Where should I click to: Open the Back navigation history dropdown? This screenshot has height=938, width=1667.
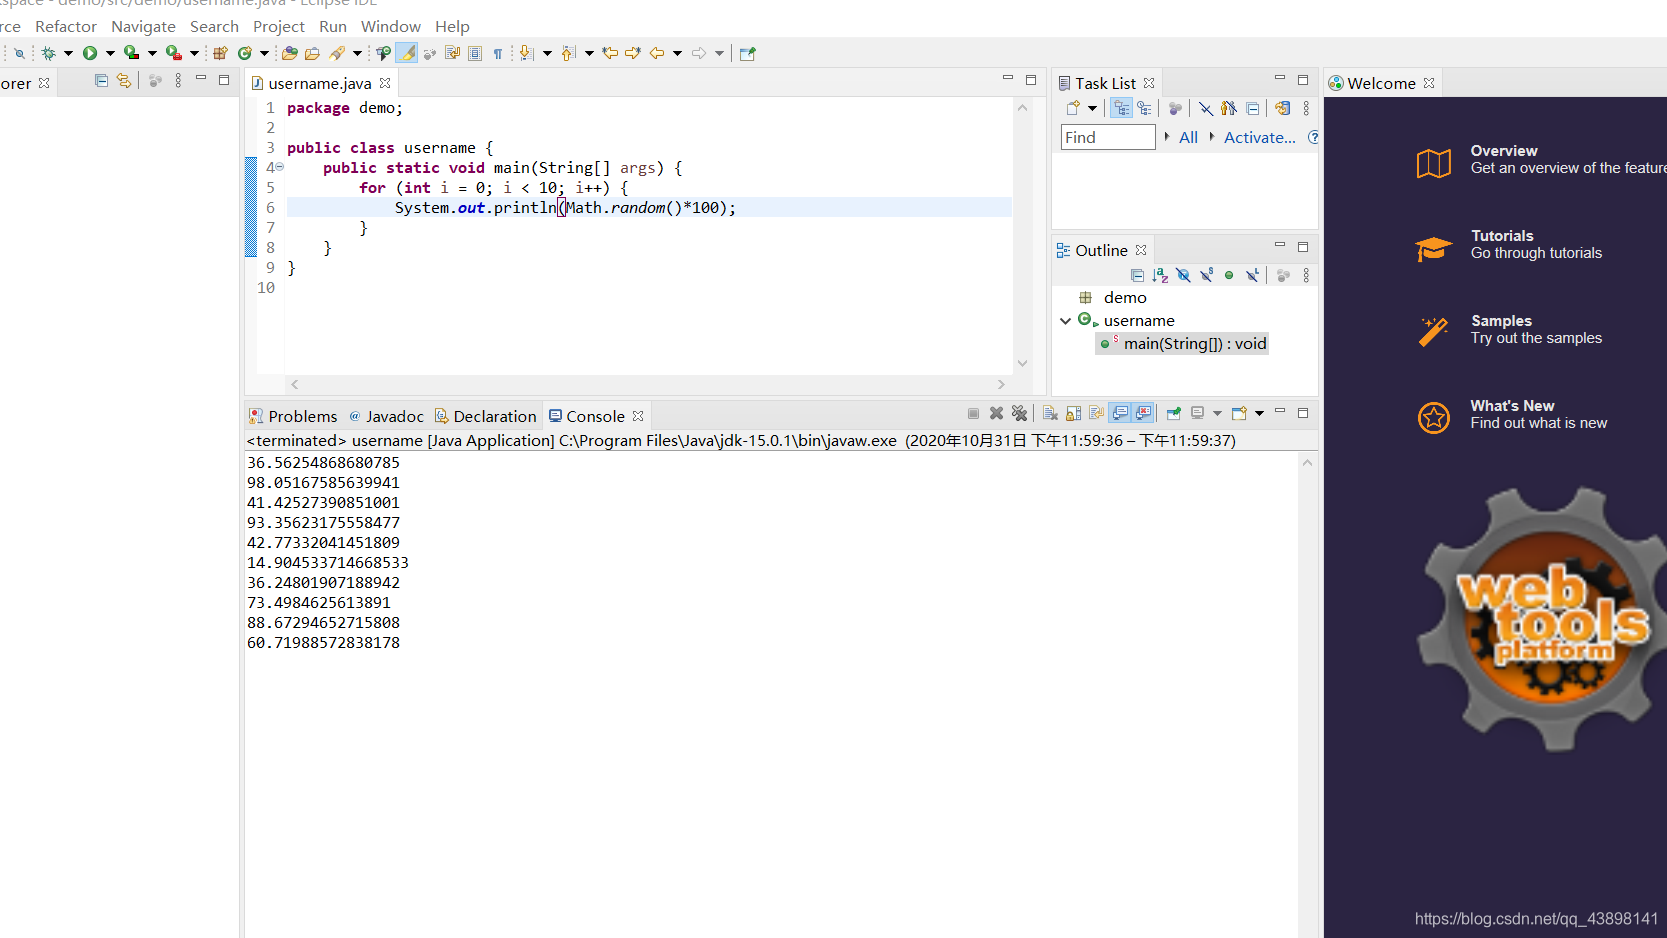[677, 53]
